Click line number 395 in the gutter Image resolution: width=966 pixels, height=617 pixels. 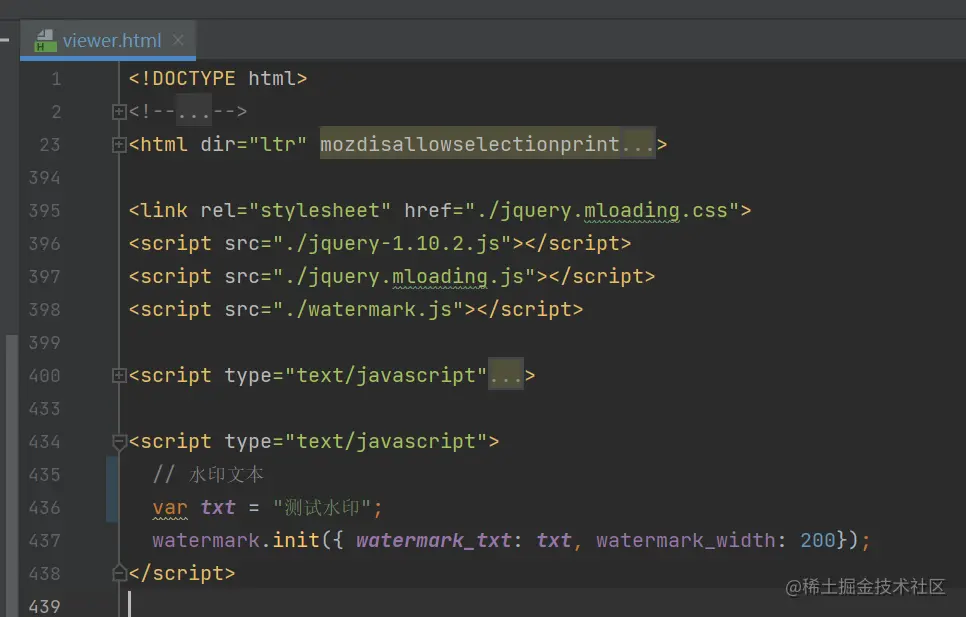click(44, 211)
